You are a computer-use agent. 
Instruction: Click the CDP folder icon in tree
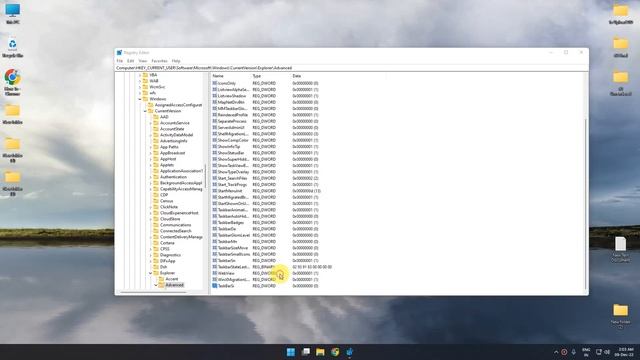pyautogui.click(x=156, y=195)
